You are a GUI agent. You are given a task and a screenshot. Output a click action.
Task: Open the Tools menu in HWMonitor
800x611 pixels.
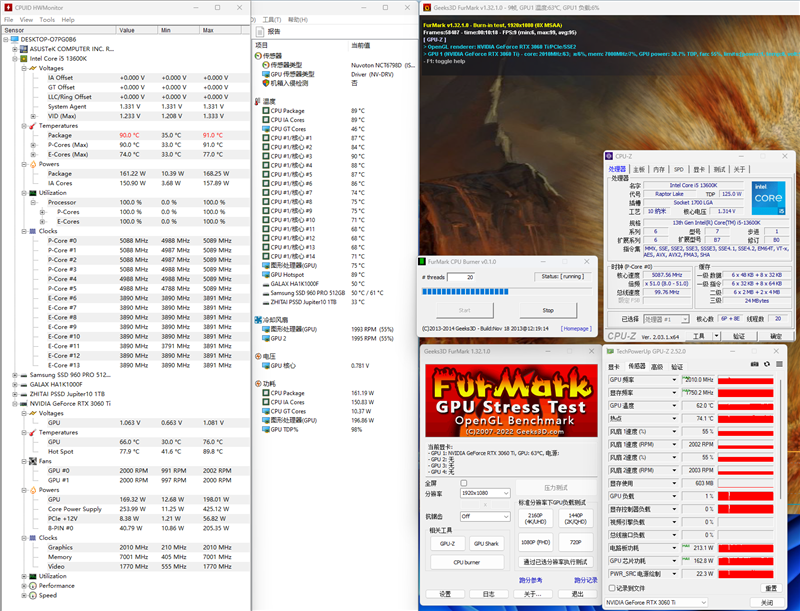(45, 19)
